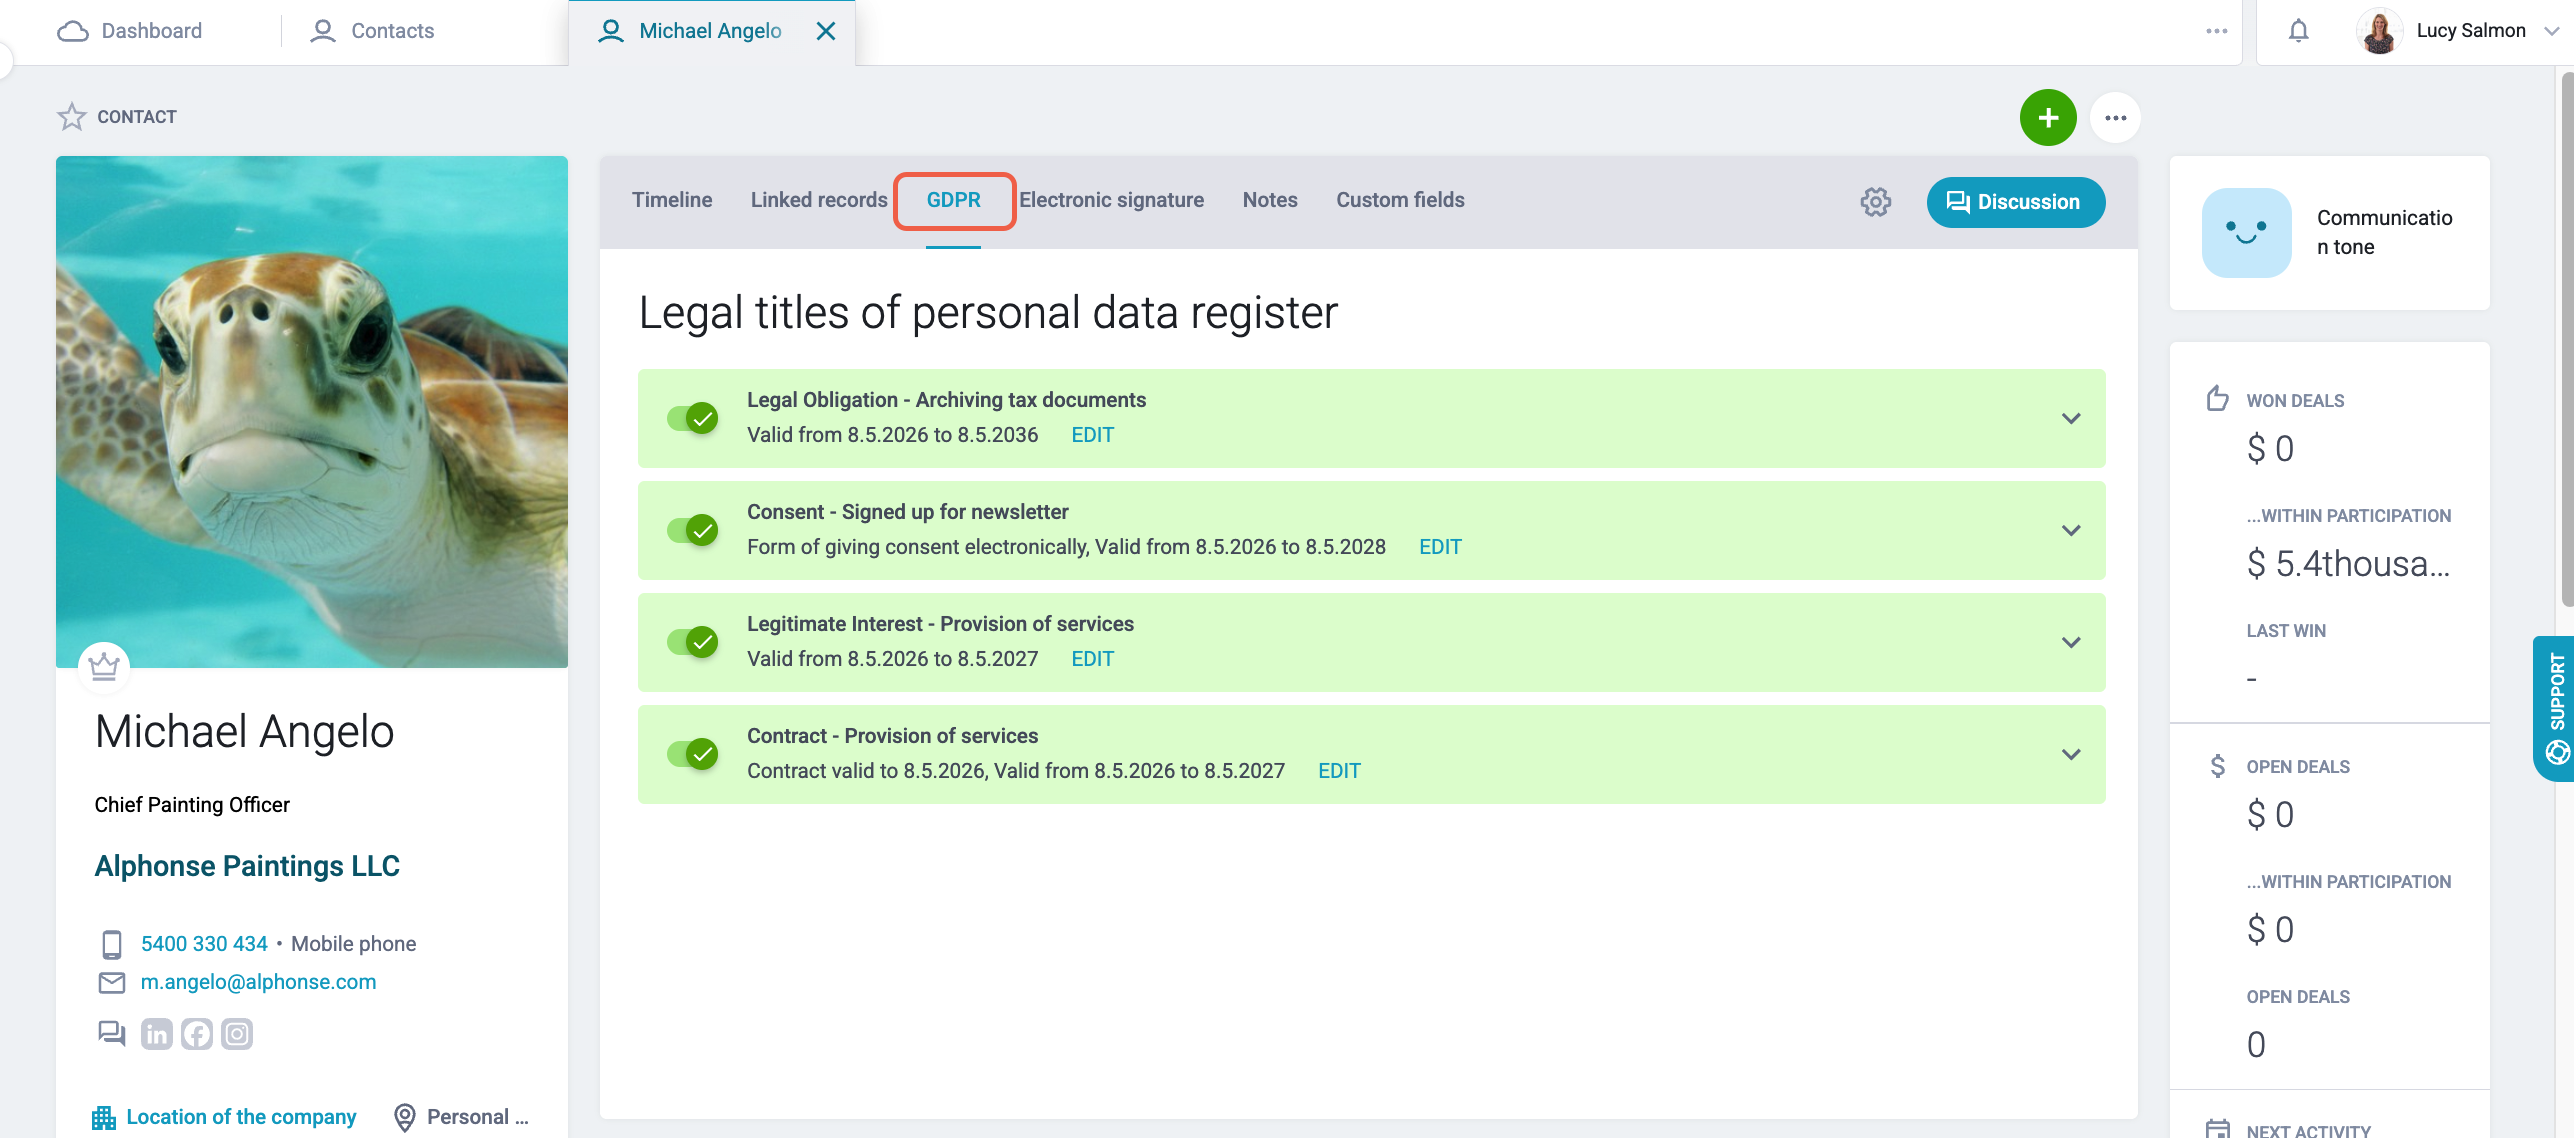Image resolution: width=2574 pixels, height=1138 pixels.
Task: Open the GDPR tab settings gear
Action: click(1876, 202)
